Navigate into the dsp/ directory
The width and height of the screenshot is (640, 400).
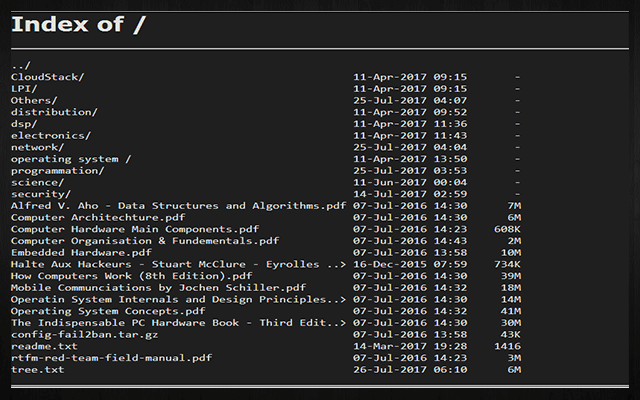click(24, 123)
